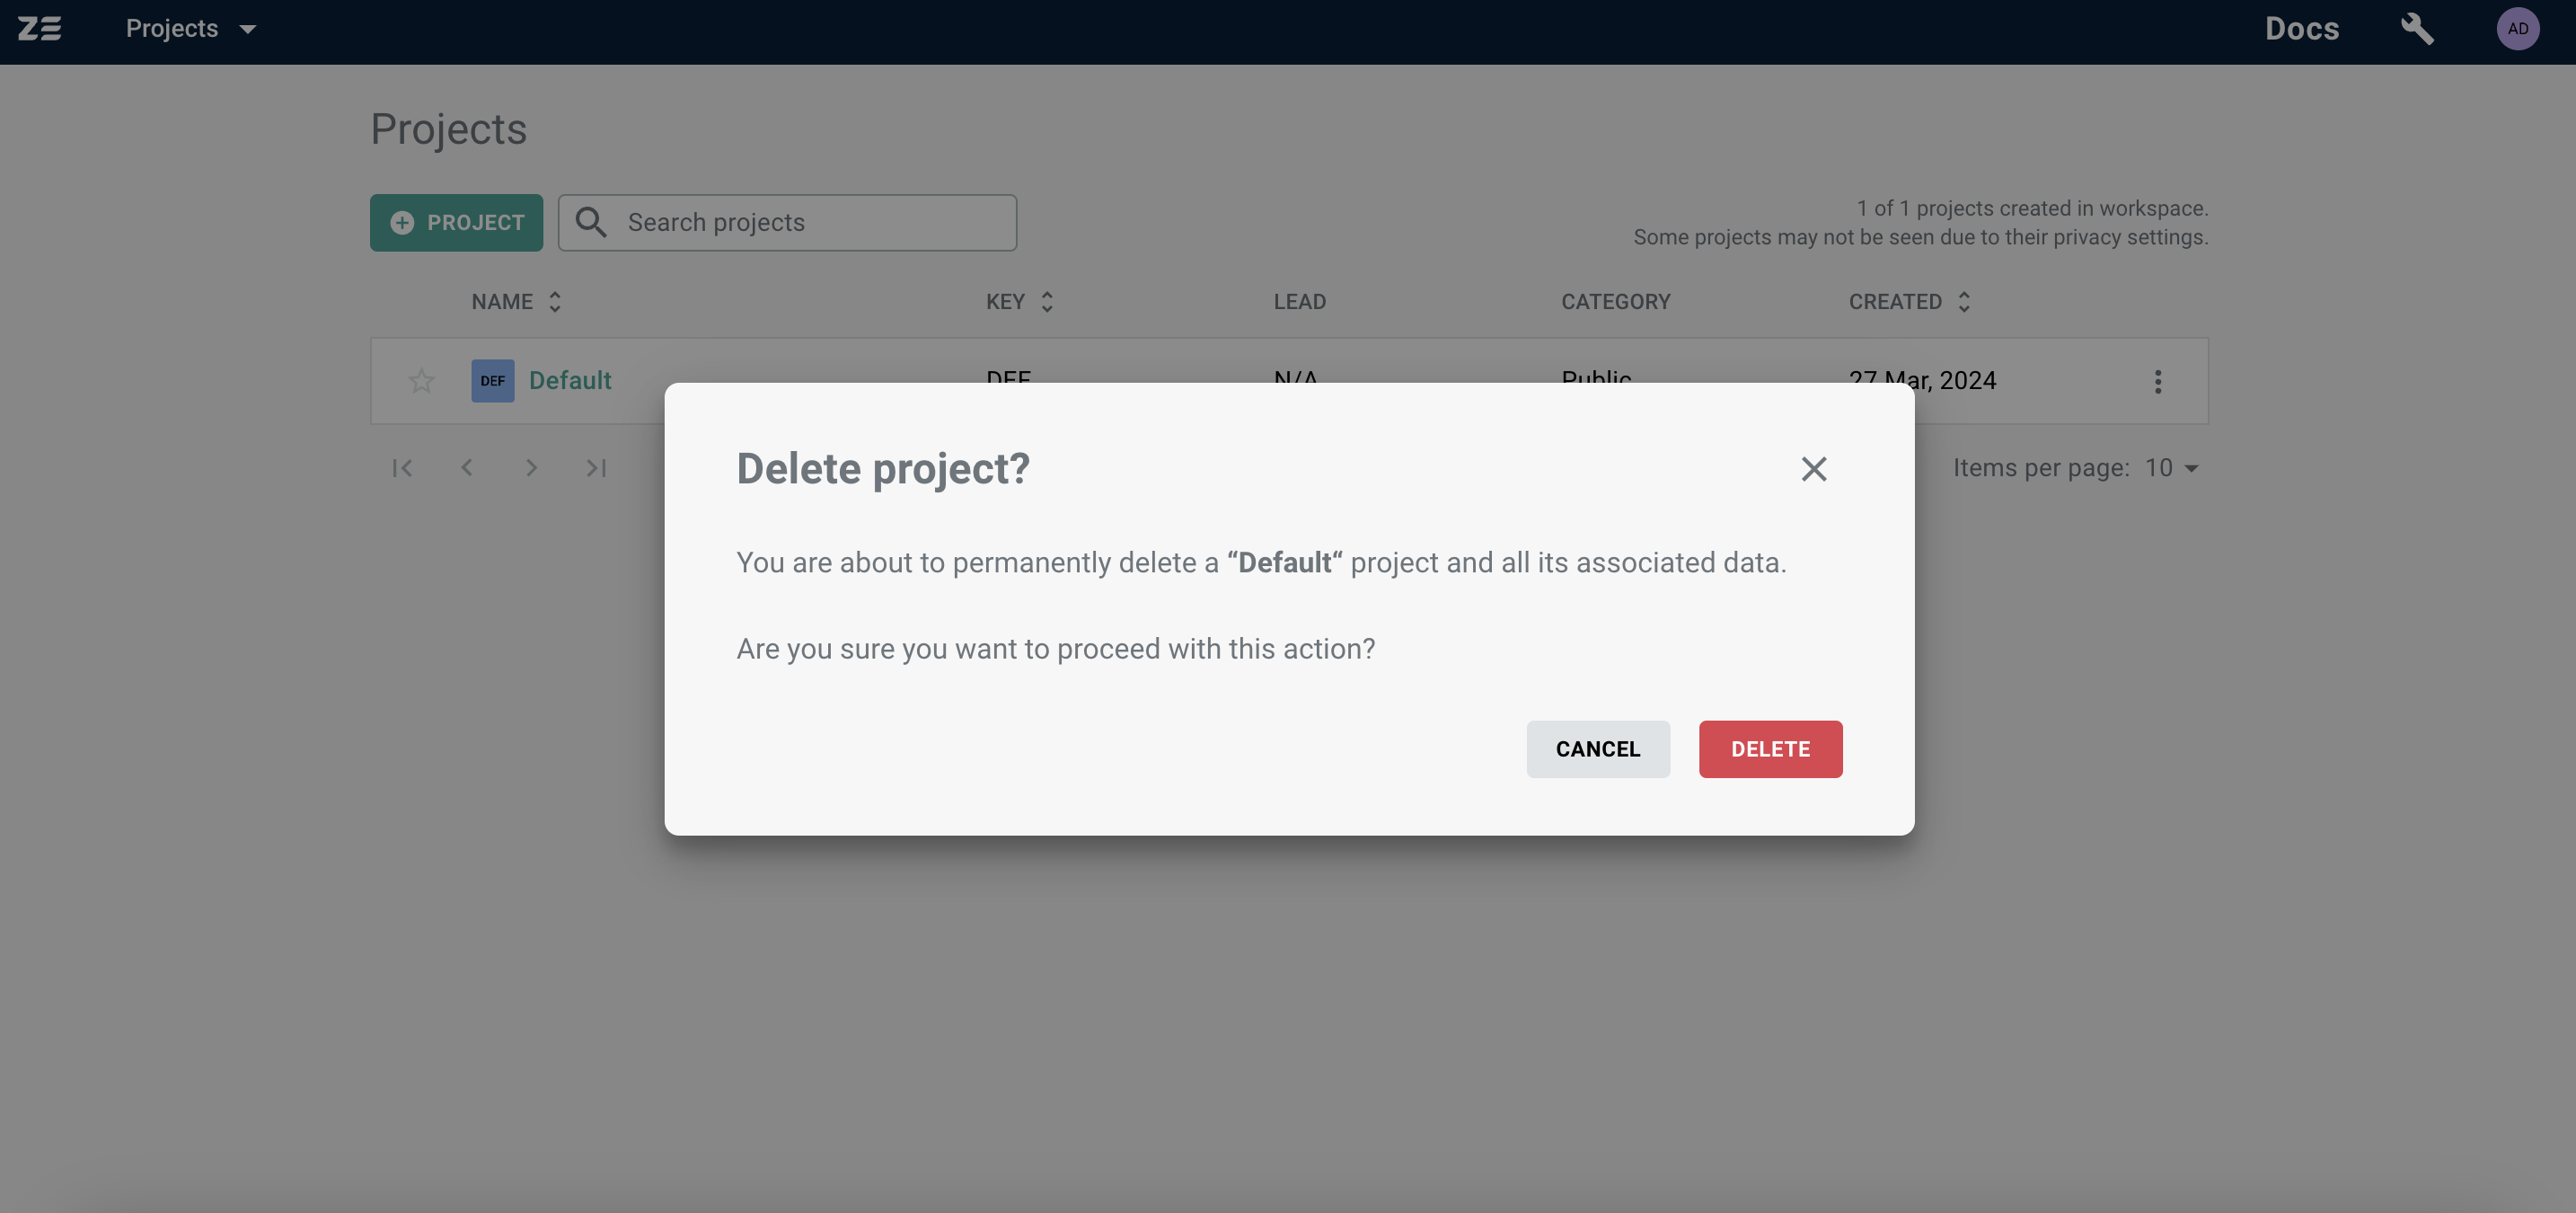The height and width of the screenshot is (1213, 2576).
Task: Click the DELETE confirmation button
Action: [1771, 748]
